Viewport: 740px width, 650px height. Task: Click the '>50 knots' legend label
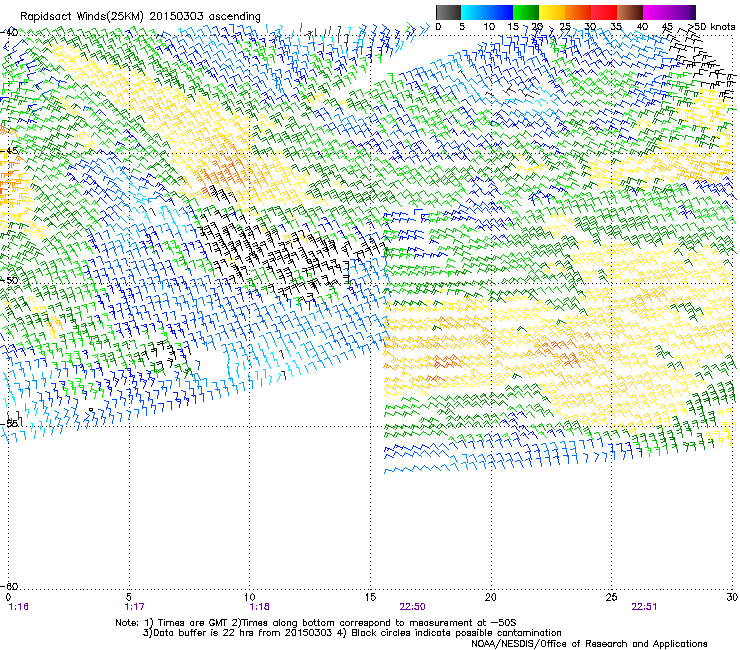tap(711, 26)
